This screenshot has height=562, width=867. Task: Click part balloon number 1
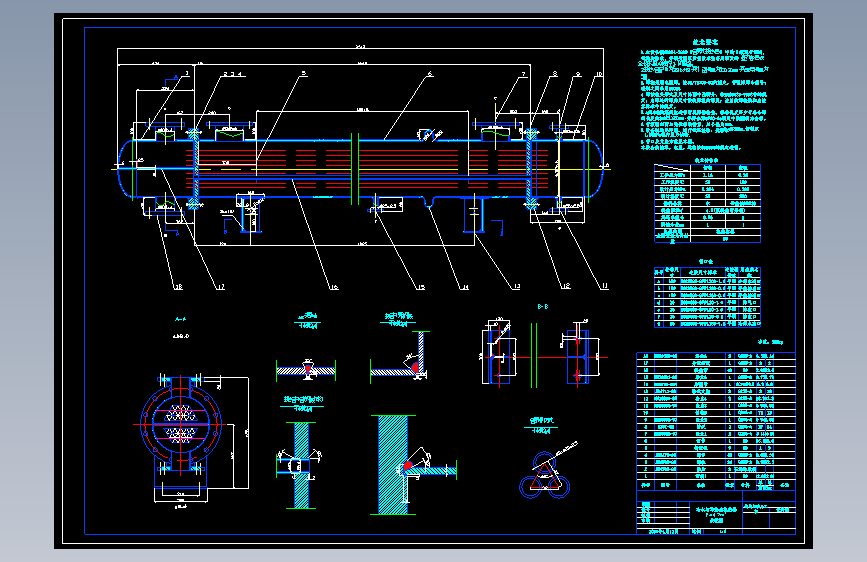pos(187,73)
